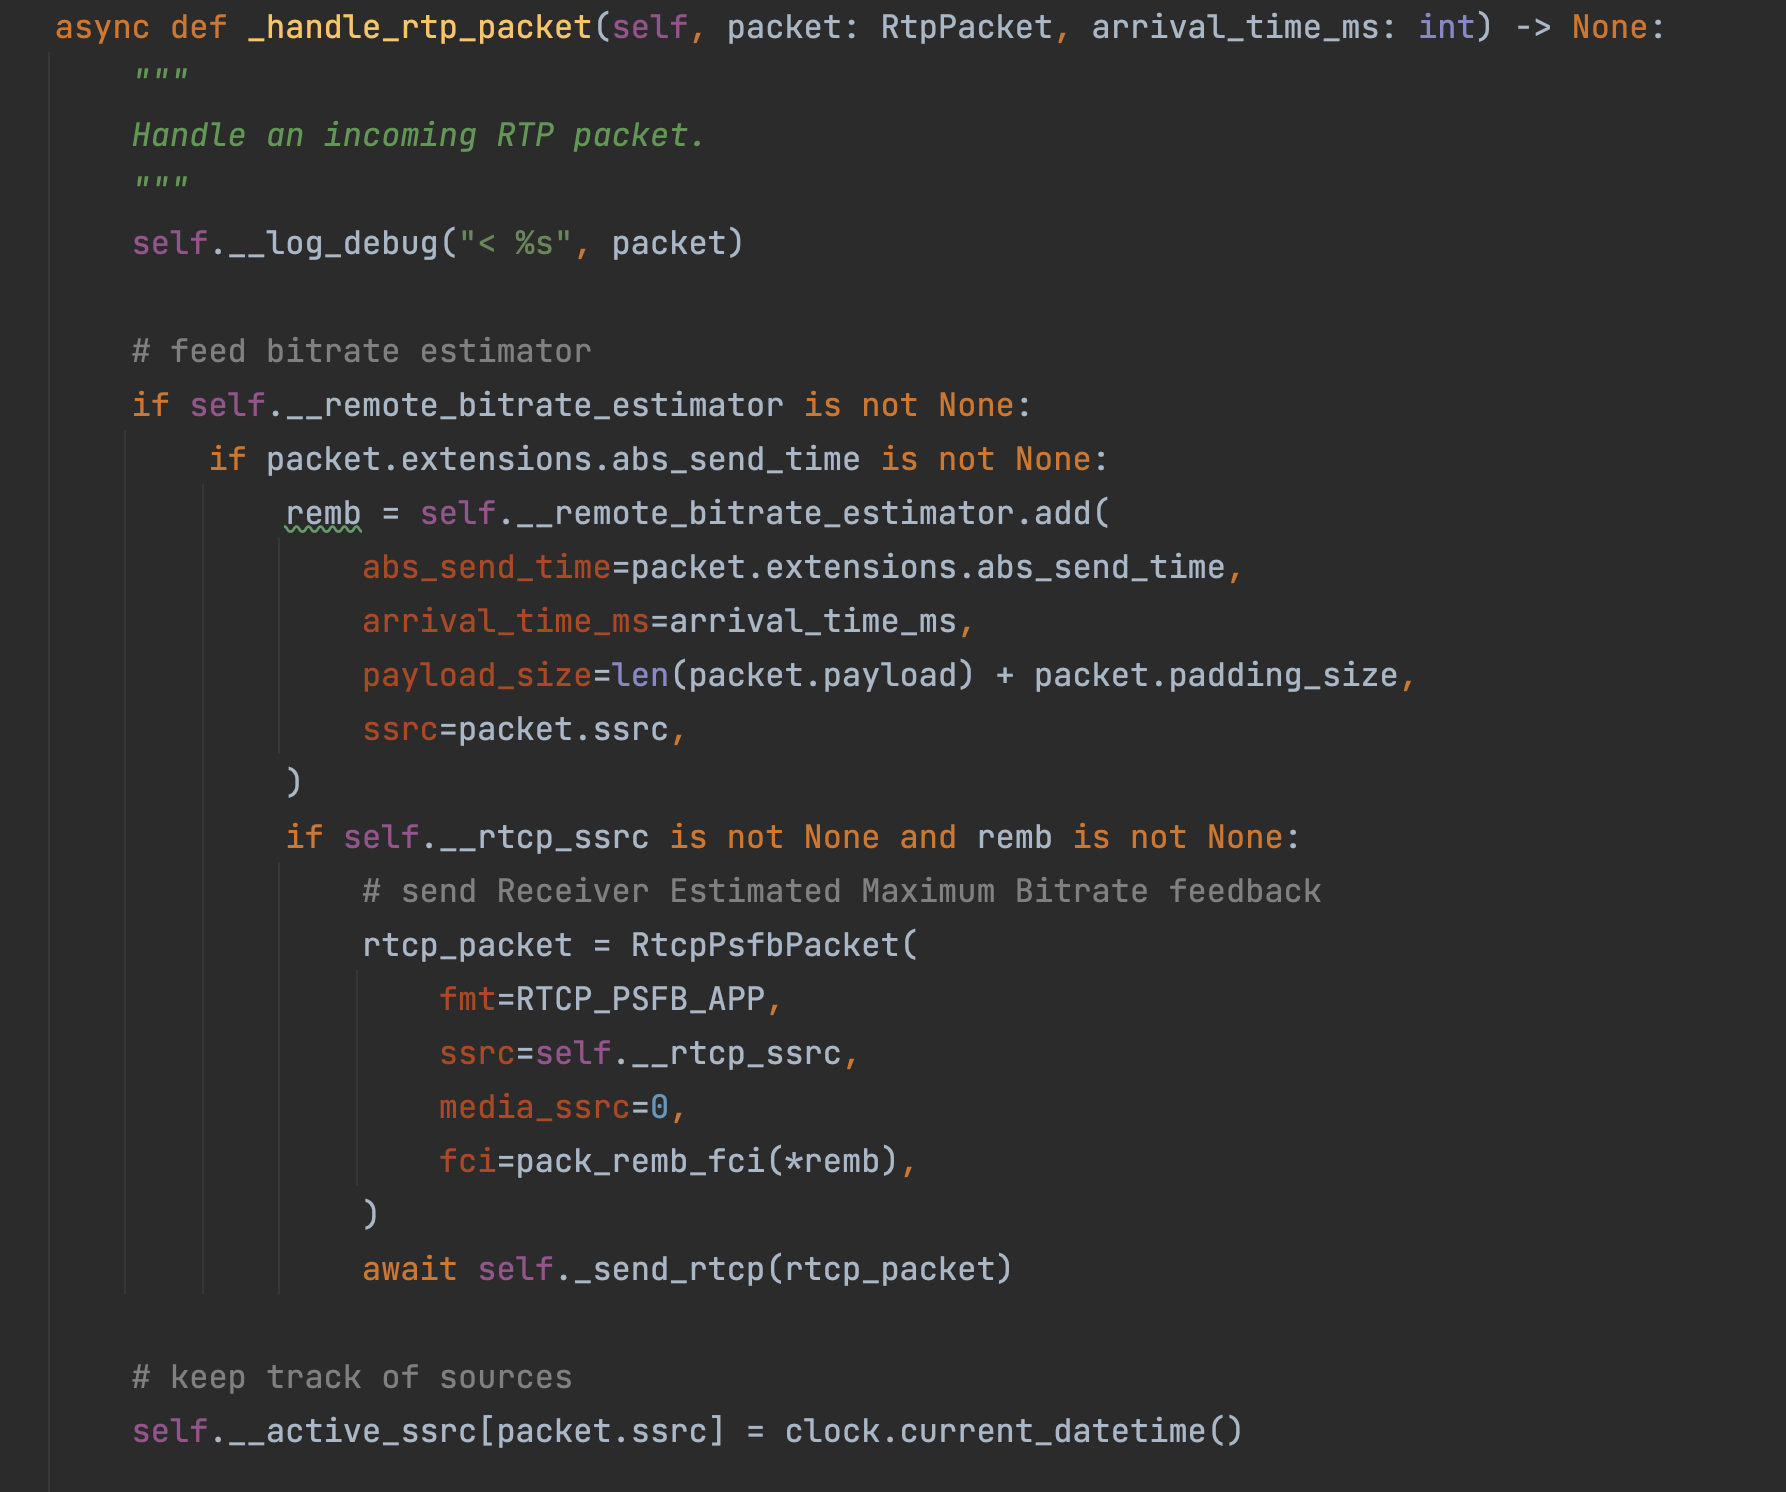Click the 0 value of media_ssrc
Image resolution: width=1786 pixels, height=1492 pixels.
tap(659, 1107)
